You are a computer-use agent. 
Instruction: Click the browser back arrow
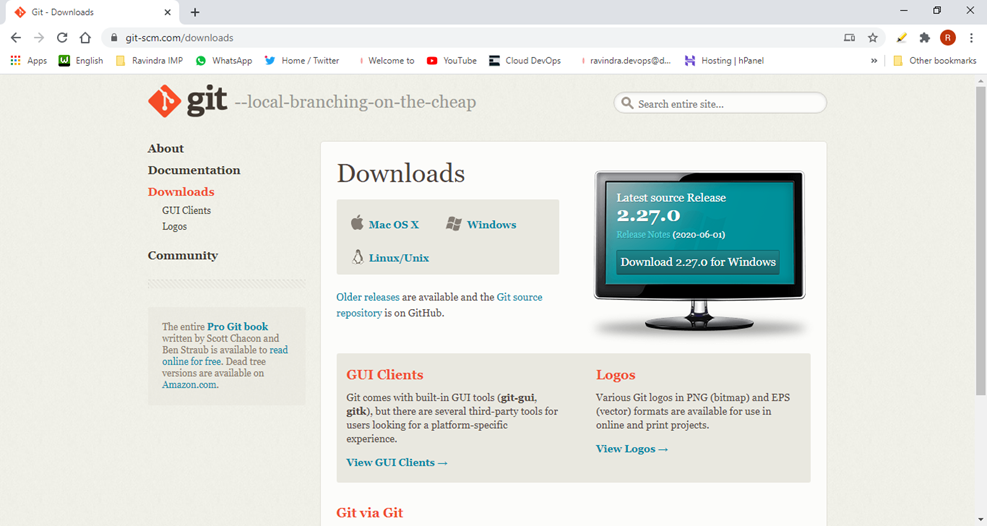[x=16, y=38]
